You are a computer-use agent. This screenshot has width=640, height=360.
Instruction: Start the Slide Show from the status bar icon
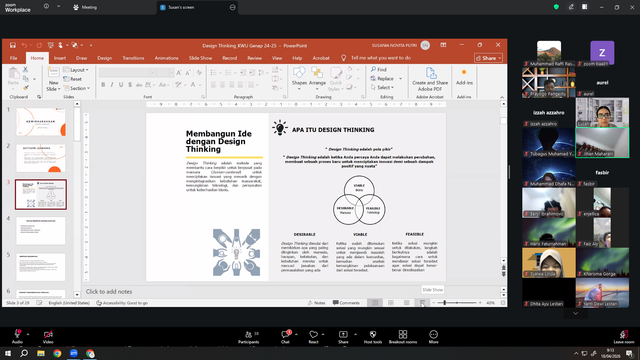pyautogui.click(x=422, y=303)
